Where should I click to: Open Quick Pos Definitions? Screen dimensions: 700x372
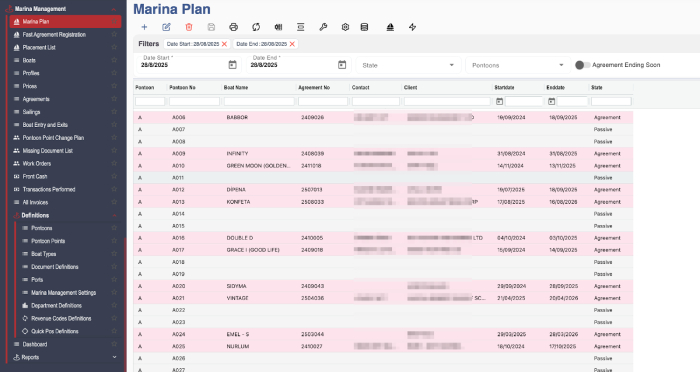click(x=54, y=331)
